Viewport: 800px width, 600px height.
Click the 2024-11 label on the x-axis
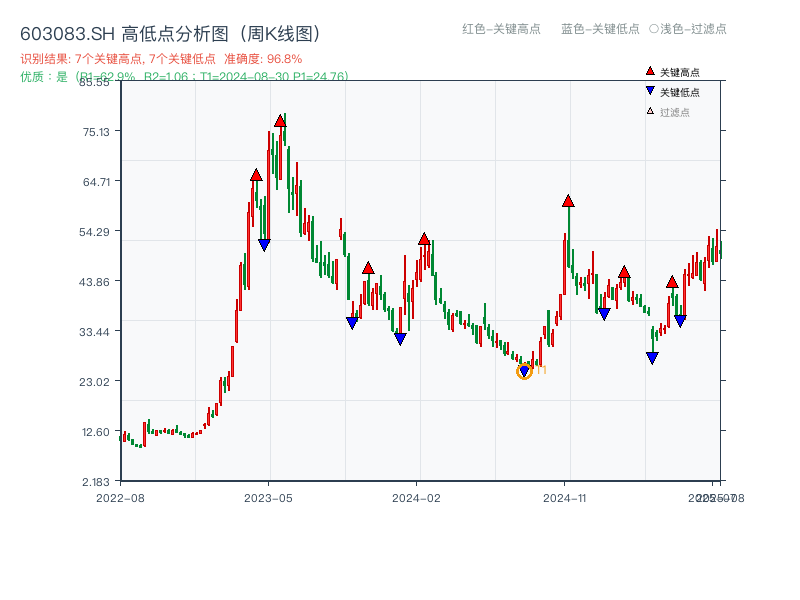tap(565, 496)
